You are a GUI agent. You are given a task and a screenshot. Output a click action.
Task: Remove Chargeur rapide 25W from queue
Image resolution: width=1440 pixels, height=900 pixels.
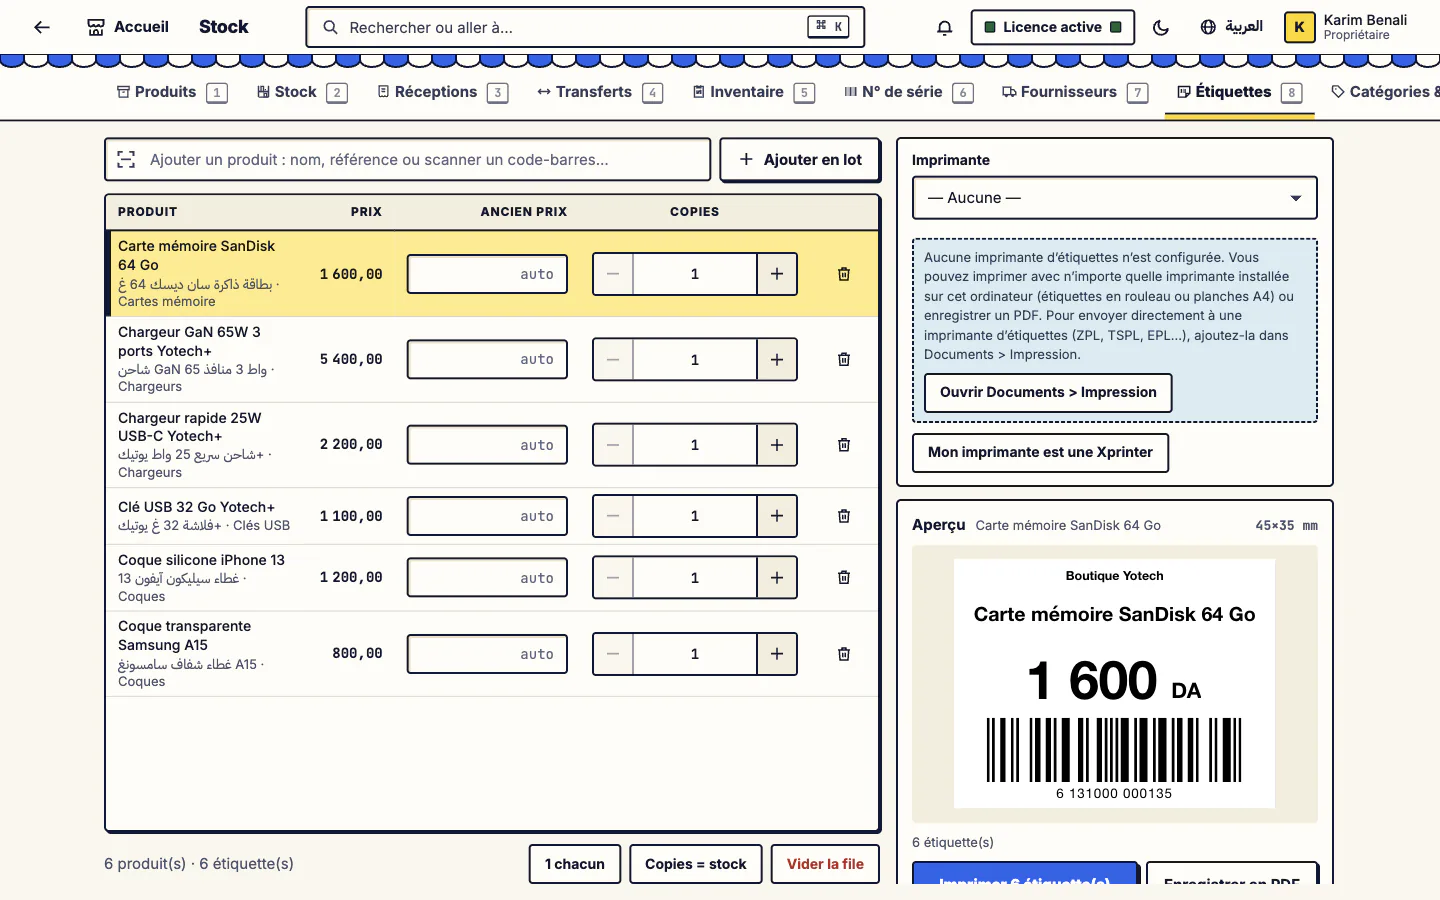(x=844, y=445)
